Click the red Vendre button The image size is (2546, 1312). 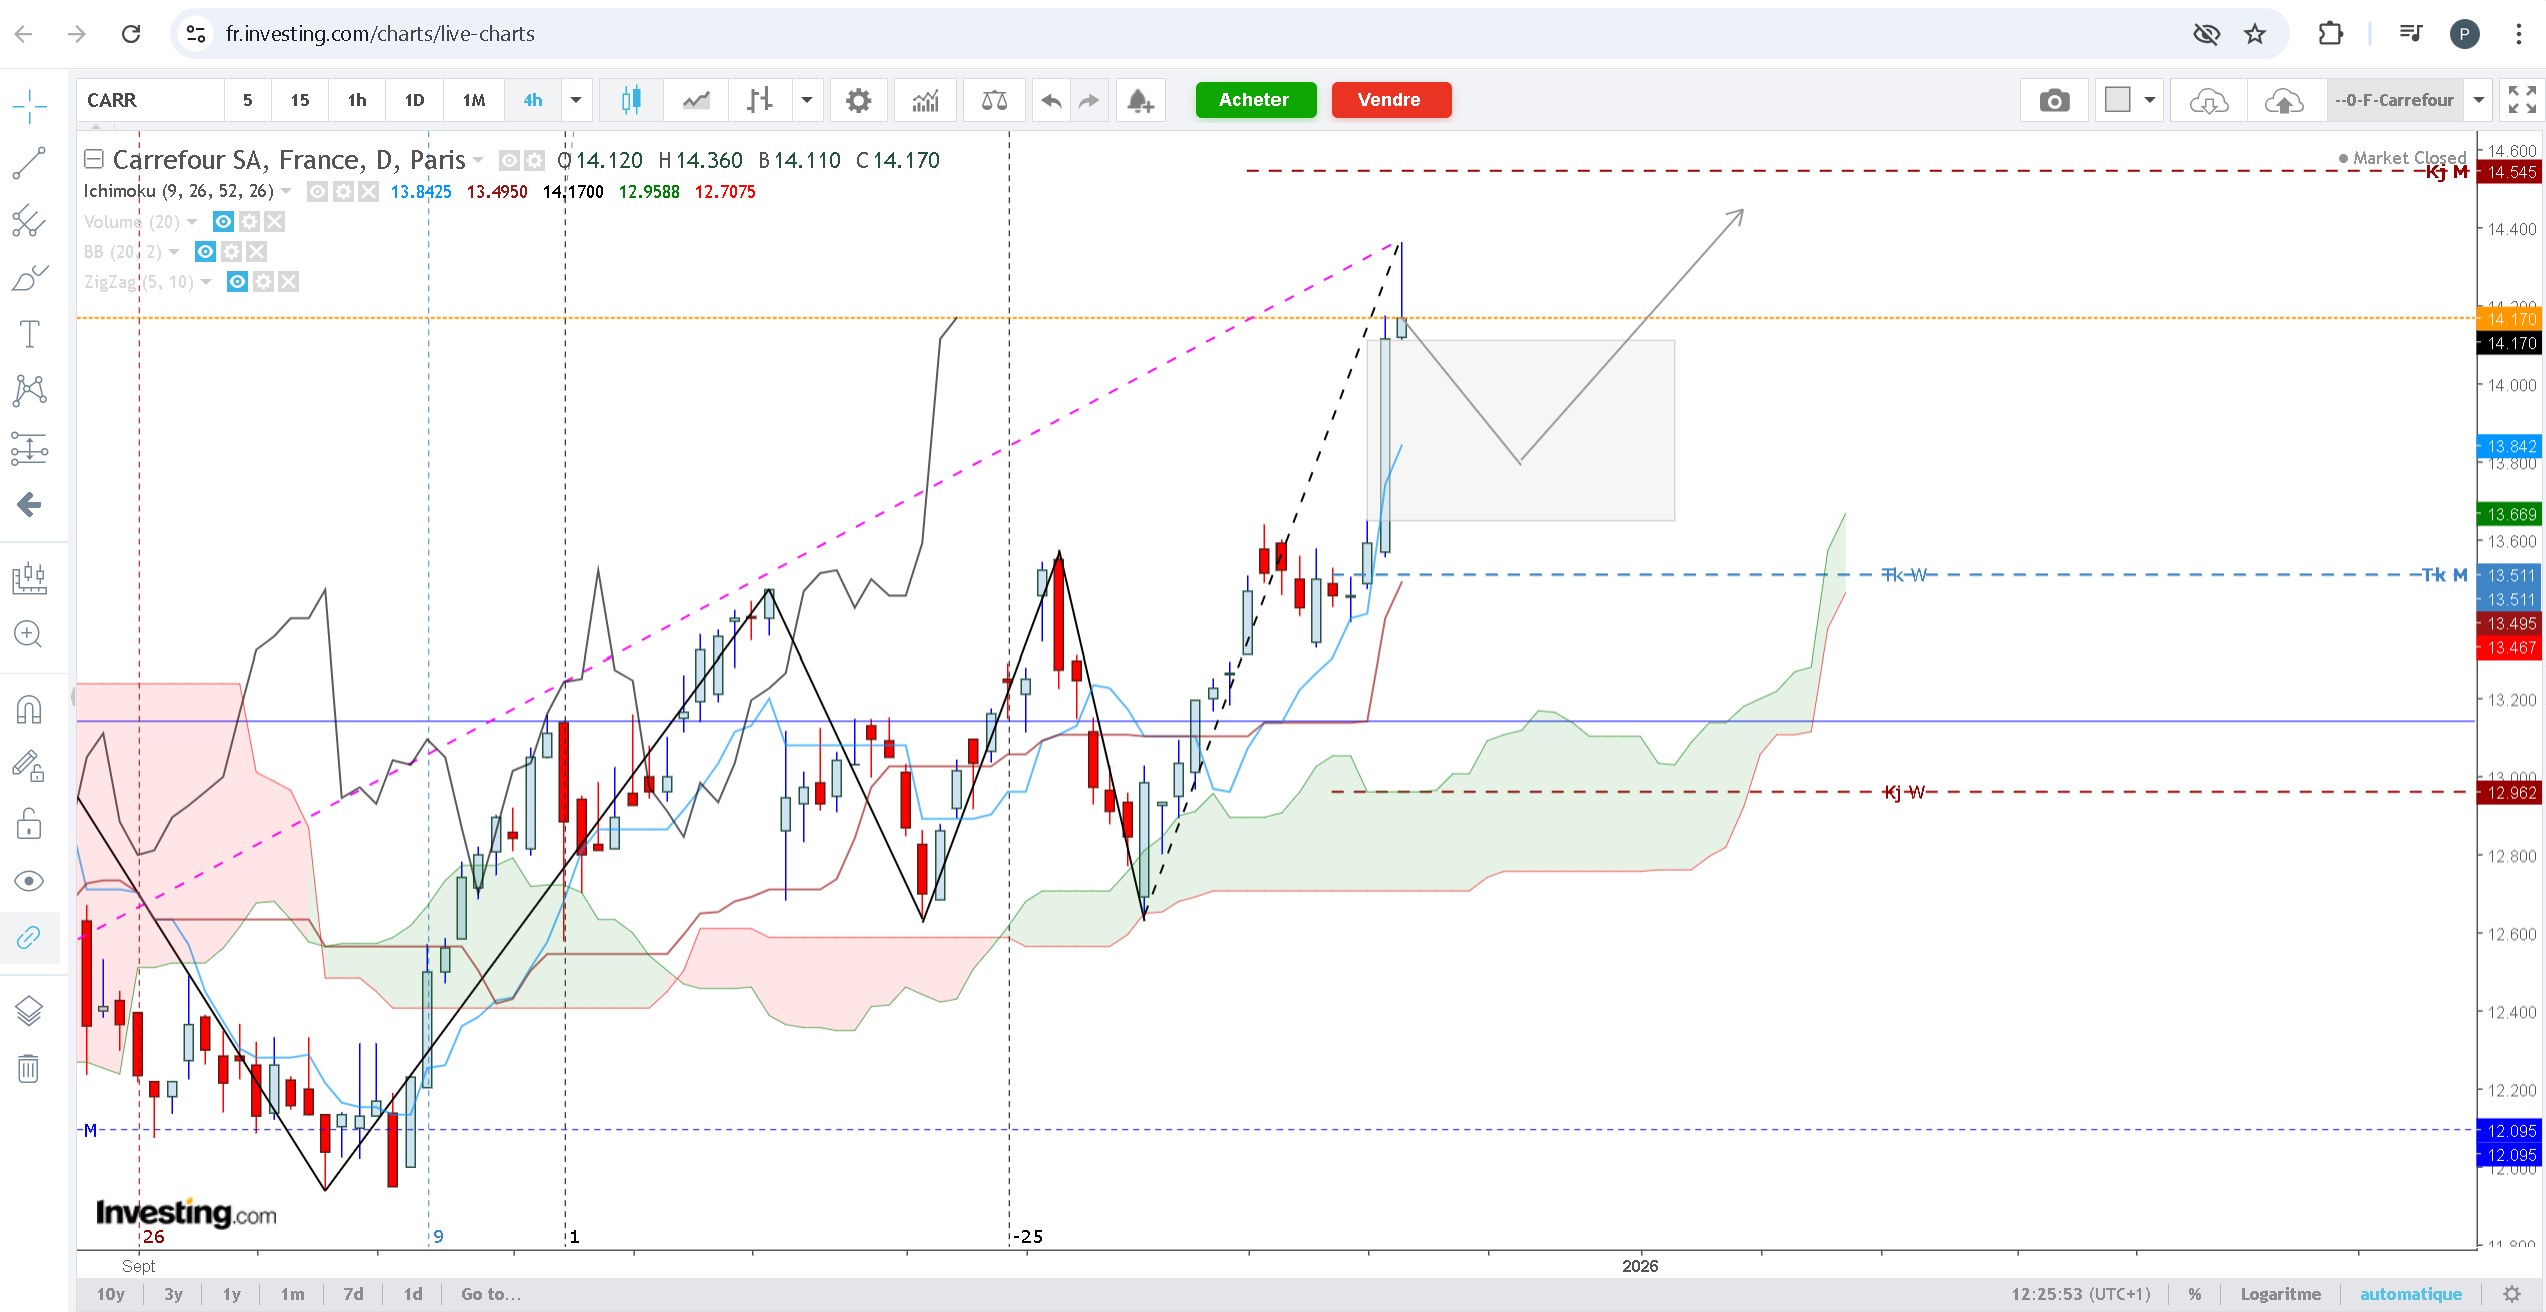[1391, 100]
